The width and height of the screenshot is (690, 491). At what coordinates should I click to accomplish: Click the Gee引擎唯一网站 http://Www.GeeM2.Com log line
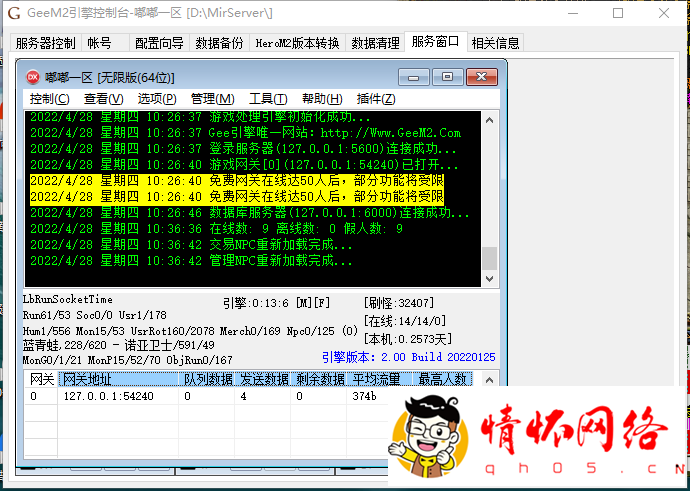tap(246, 133)
